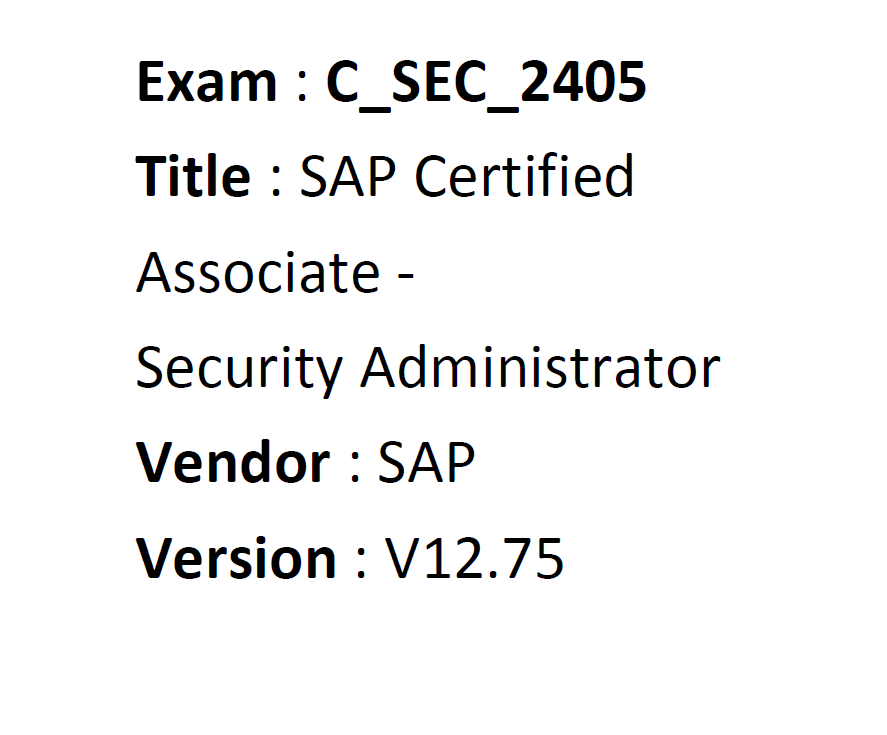Click the bold Title label

click(x=193, y=177)
